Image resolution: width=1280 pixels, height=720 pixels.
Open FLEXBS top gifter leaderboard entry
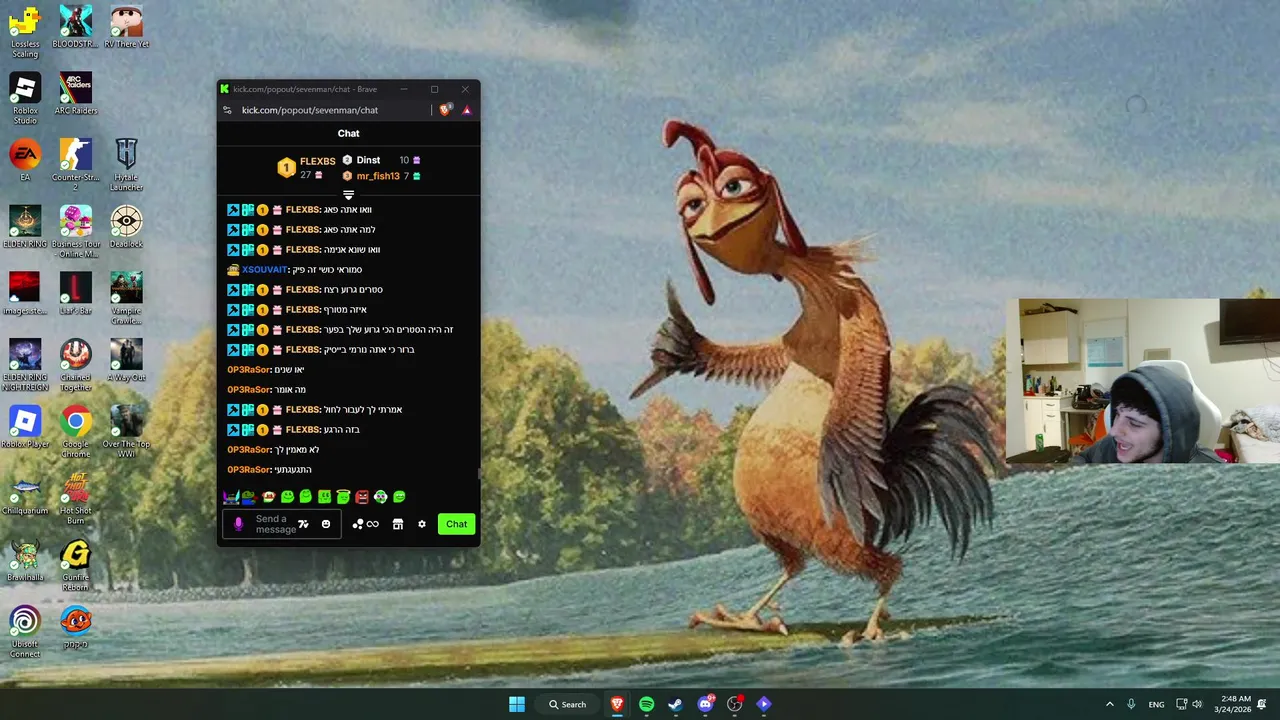tap(305, 167)
